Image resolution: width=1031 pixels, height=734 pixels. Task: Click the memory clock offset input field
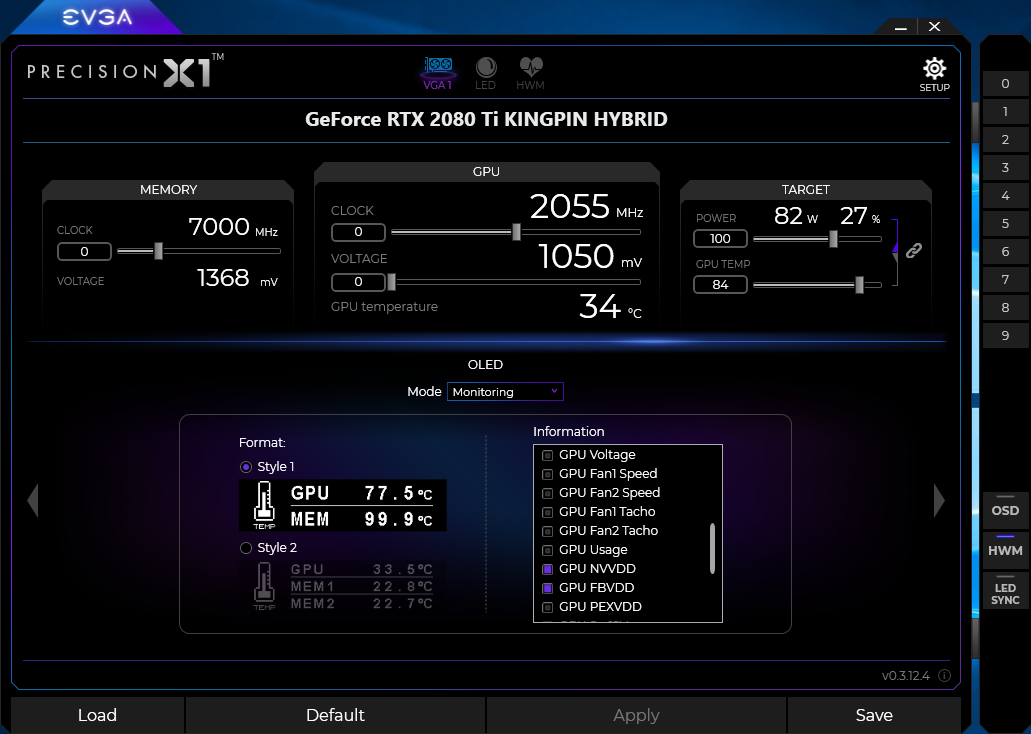[84, 251]
